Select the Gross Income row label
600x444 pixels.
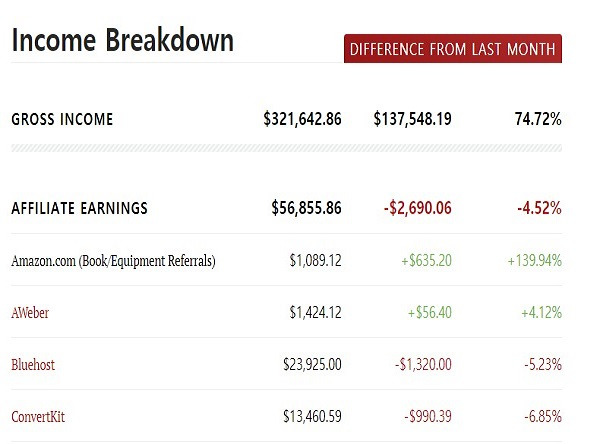[x=62, y=119]
